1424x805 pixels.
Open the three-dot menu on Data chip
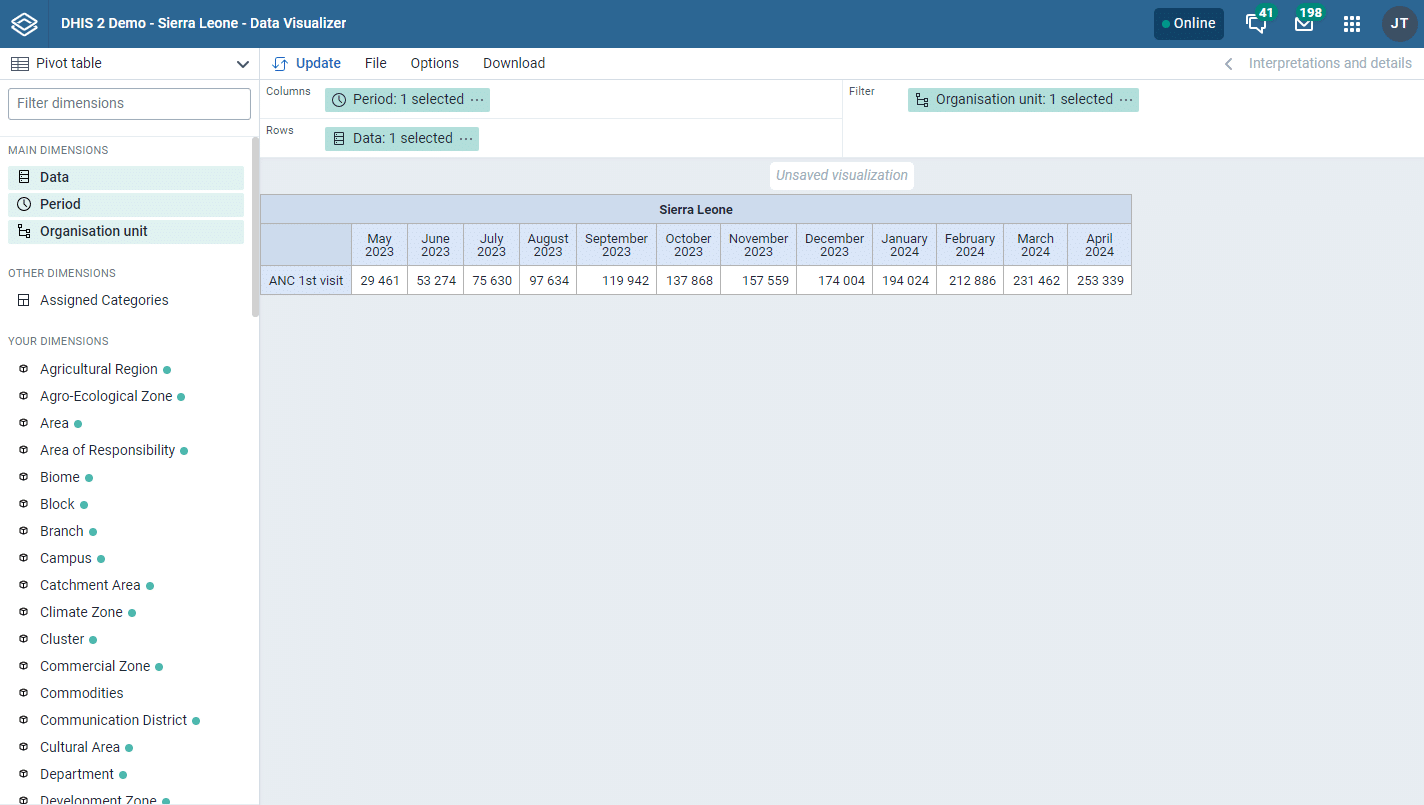[x=466, y=139]
